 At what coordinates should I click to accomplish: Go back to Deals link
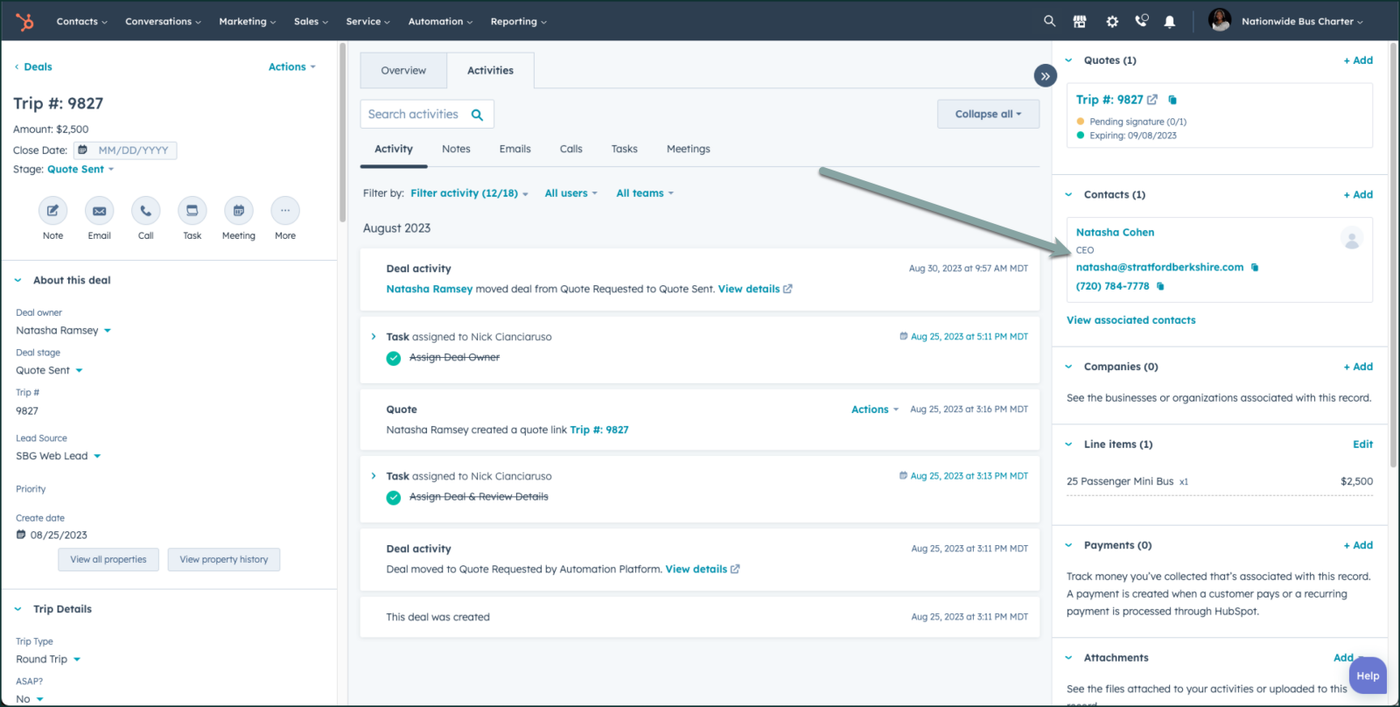click(33, 67)
